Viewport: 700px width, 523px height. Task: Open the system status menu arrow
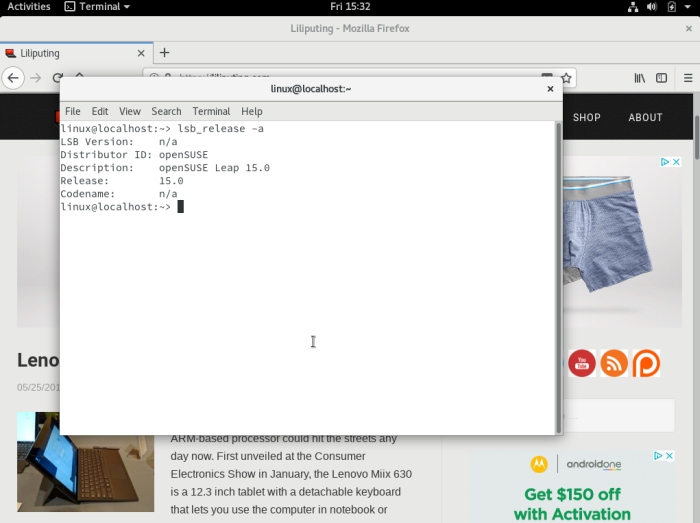pyautogui.click(x=688, y=7)
